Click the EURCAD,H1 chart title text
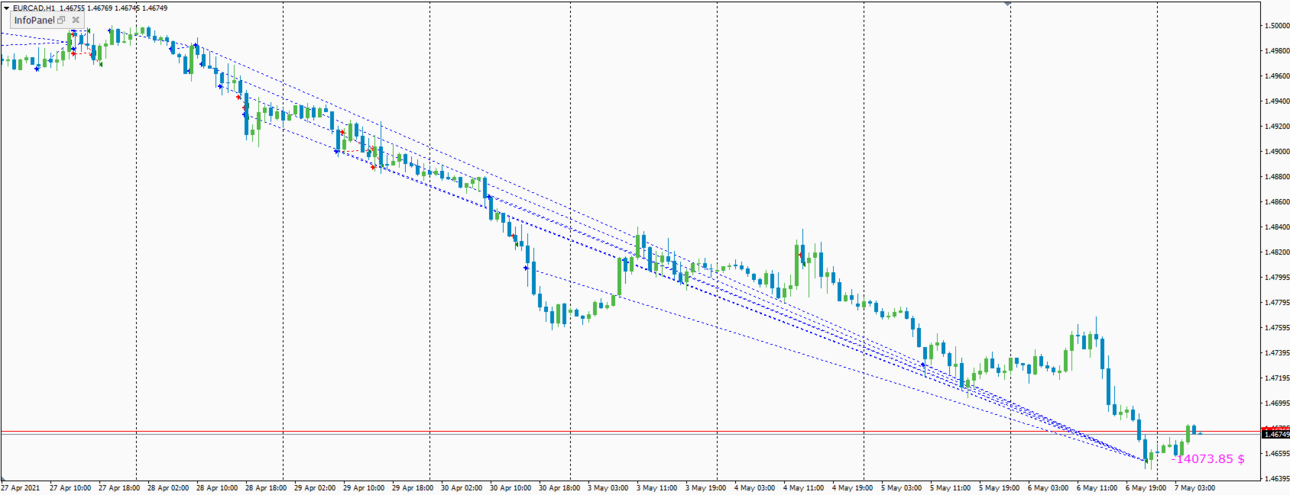This screenshot has width=1290, height=495. tap(35, 8)
